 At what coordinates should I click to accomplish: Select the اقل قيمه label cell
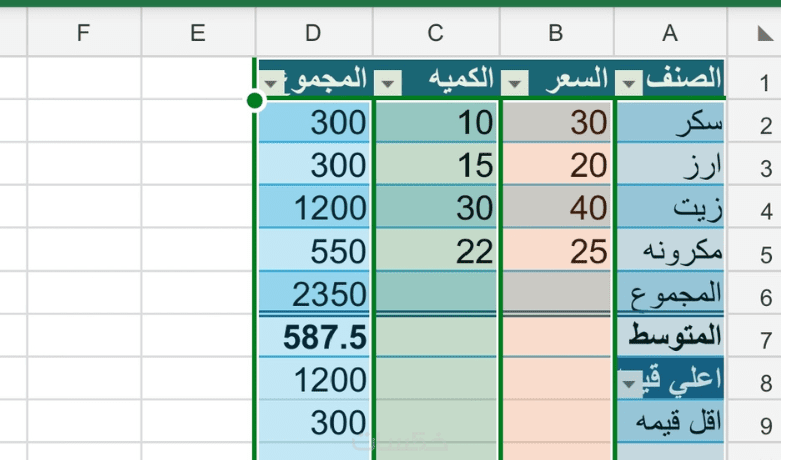point(670,425)
